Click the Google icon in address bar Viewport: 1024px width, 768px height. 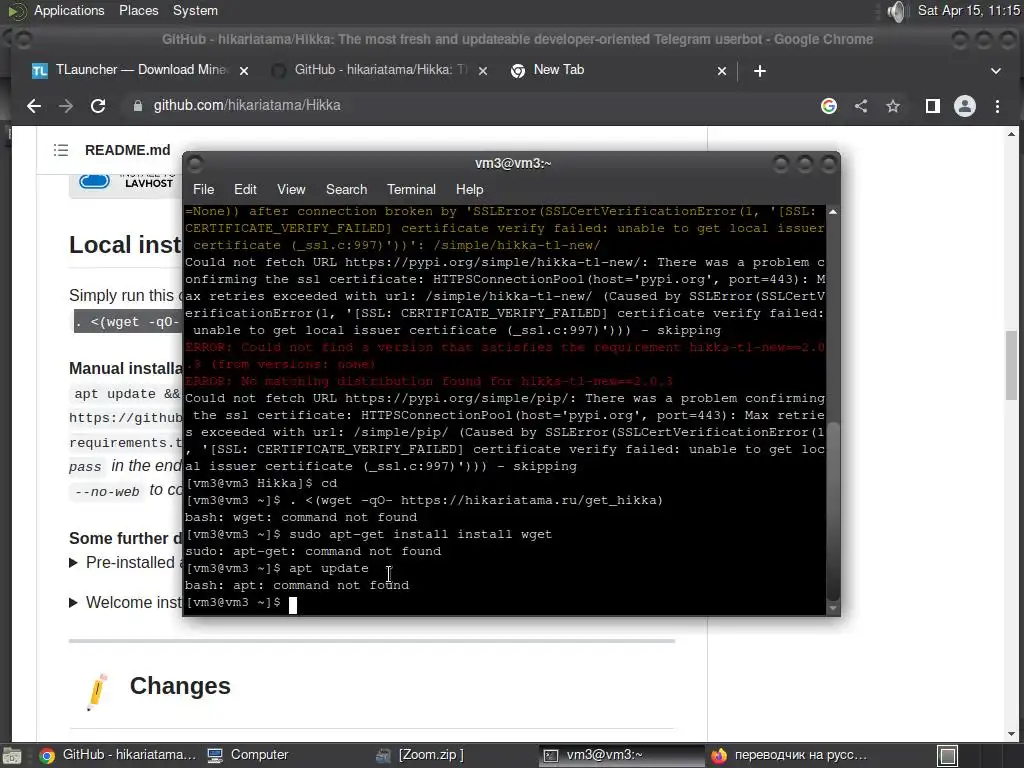click(829, 106)
